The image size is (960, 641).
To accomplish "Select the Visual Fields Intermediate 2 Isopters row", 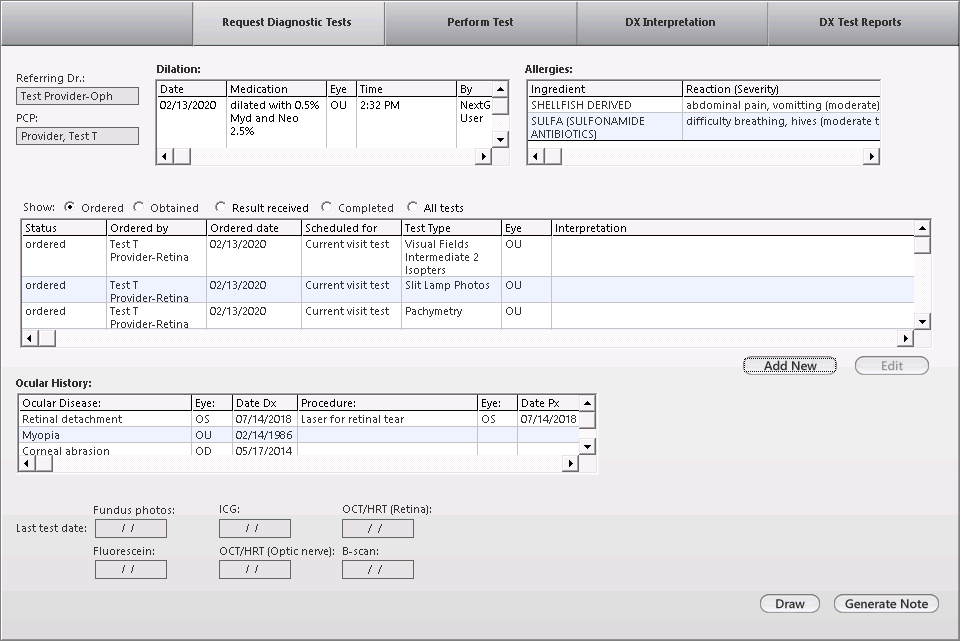I will [468, 257].
